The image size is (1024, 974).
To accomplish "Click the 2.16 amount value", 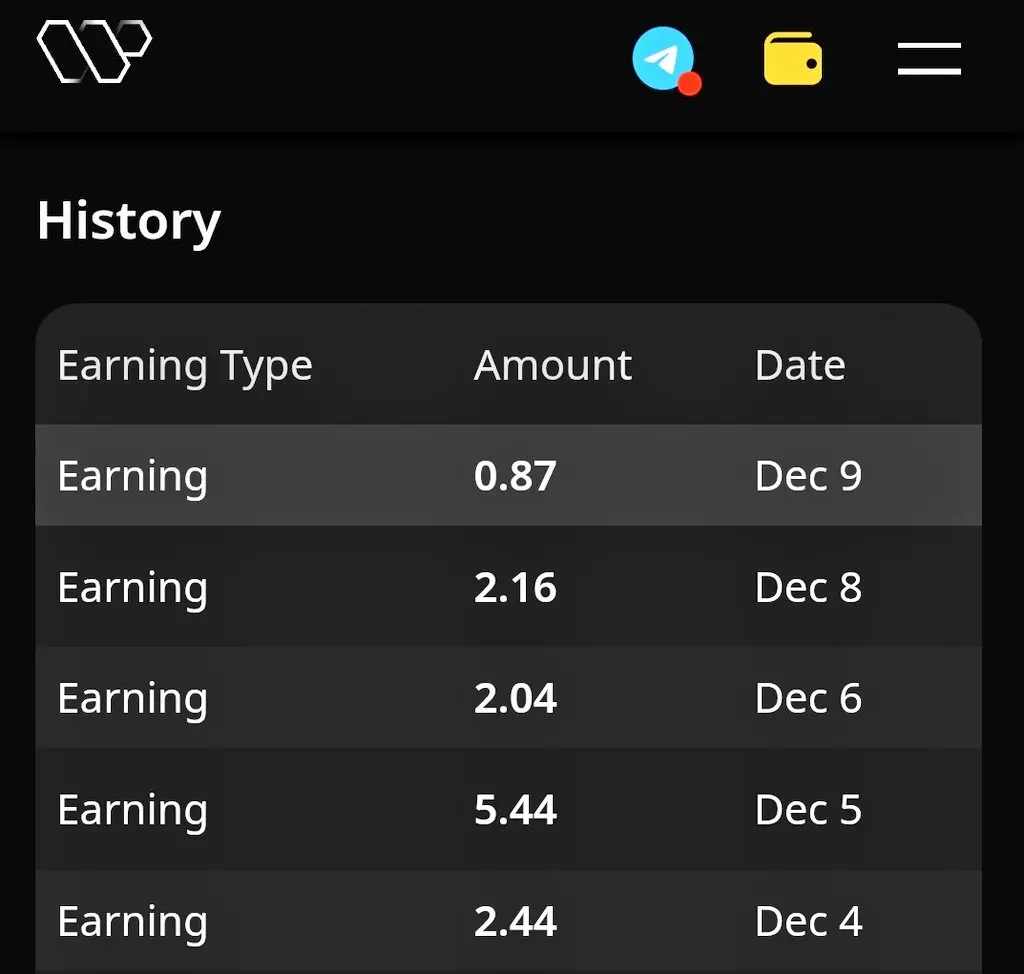I will coord(515,587).
